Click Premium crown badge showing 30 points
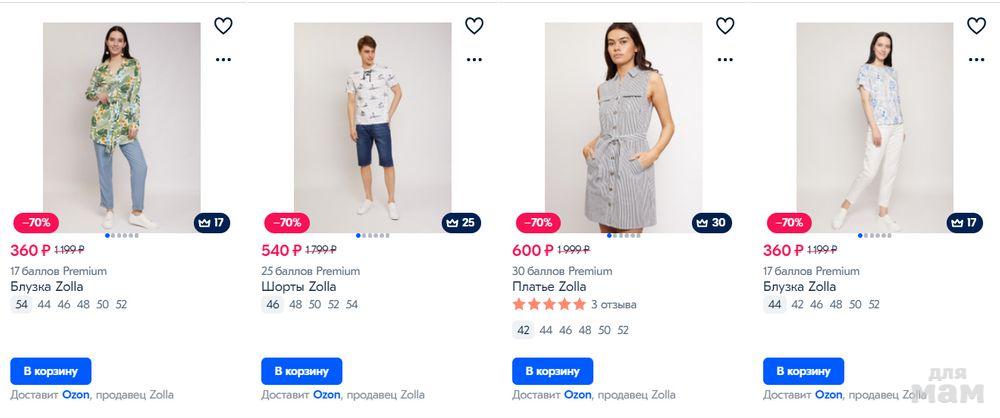The height and width of the screenshot is (418, 1000). point(712,222)
